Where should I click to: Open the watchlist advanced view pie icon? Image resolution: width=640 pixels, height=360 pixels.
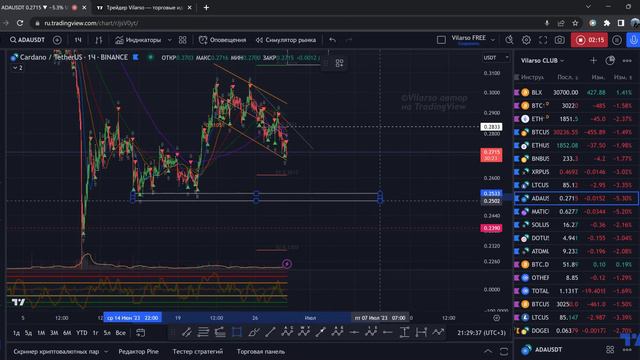[x=610, y=60]
